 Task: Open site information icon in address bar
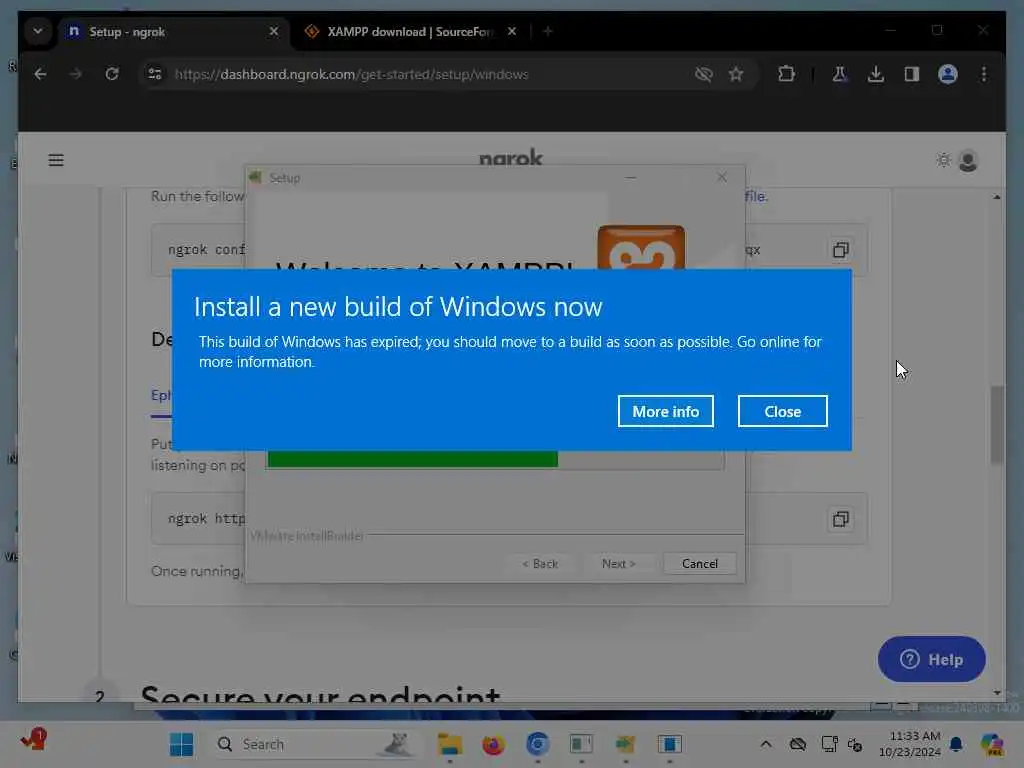pyautogui.click(x=155, y=74)
